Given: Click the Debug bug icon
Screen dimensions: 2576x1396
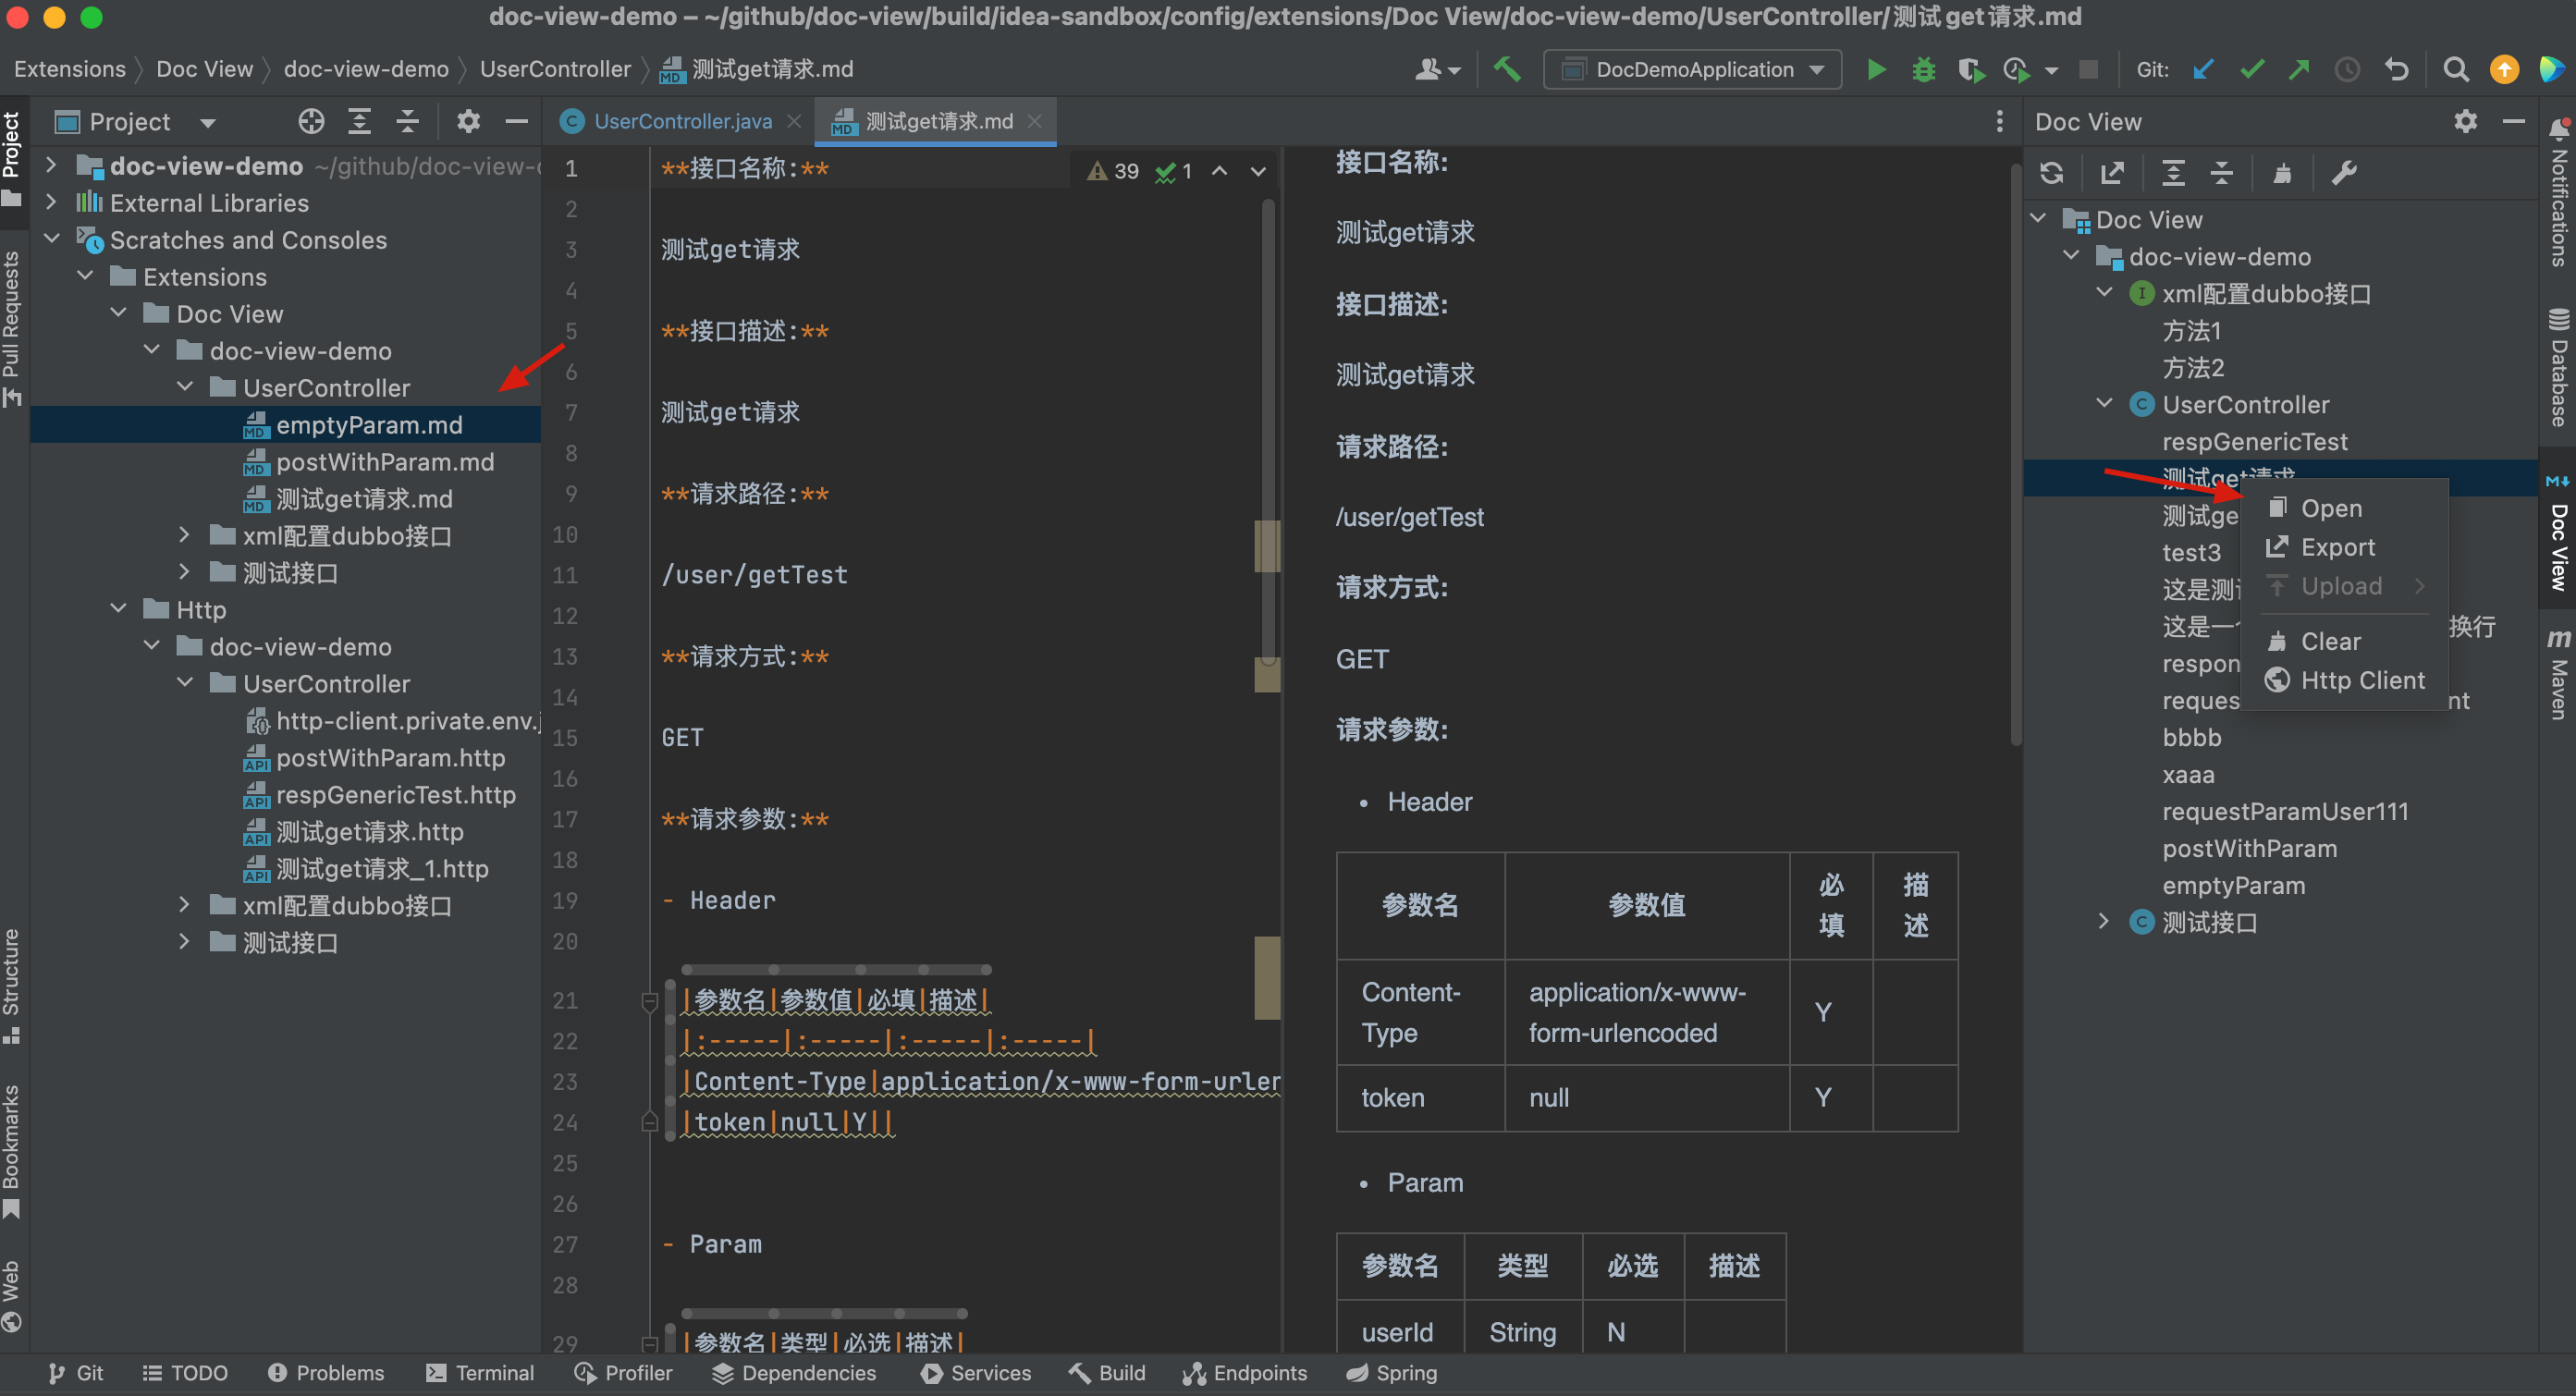Looking at the screenshot, I should click(x=1923, y=69).
